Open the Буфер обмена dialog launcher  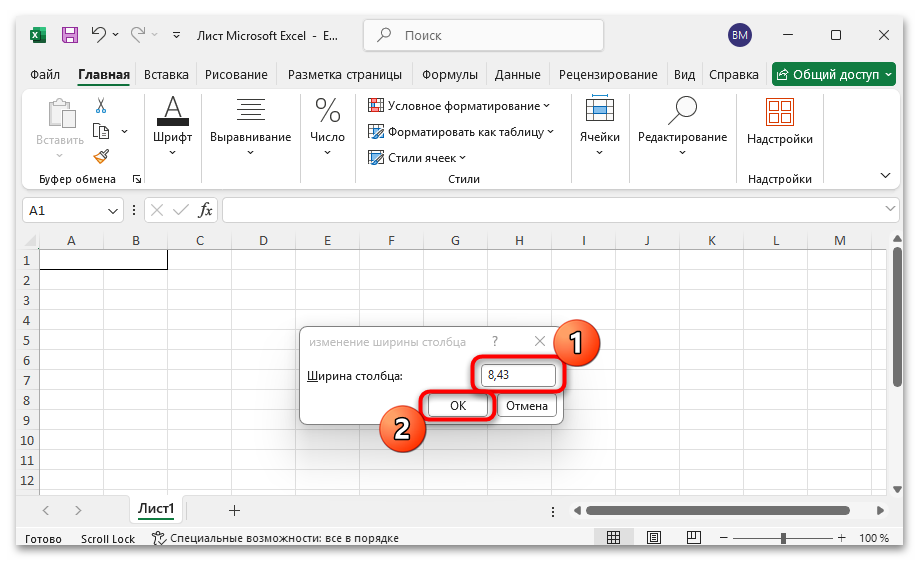point(137,179)
